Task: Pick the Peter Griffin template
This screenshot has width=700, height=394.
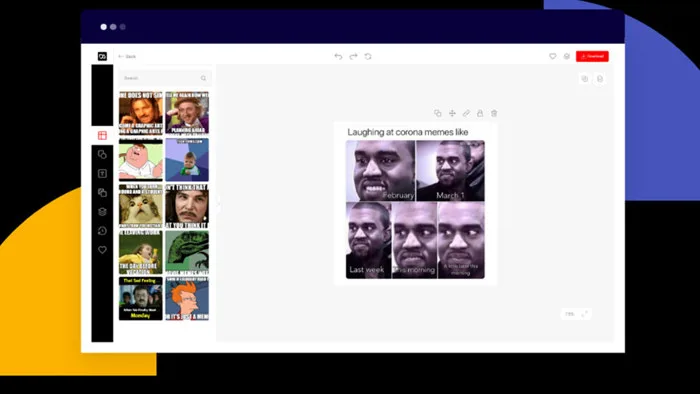Action: (141, 159)
